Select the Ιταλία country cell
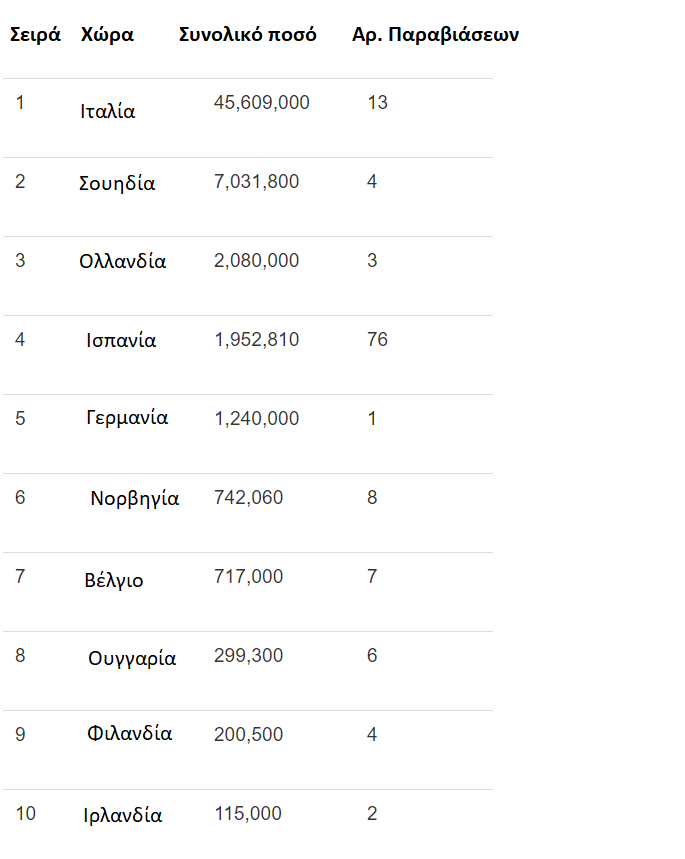Image resolution: width=685 pixels, height=859 pixels. pyautogui.click(x=108, y=112)
